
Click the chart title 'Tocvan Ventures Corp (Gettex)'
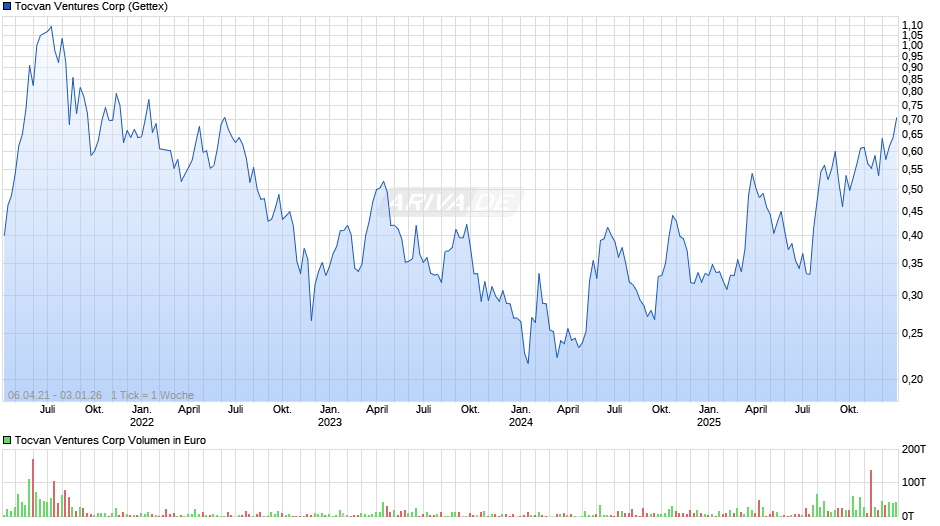click(x=91, y=7)
